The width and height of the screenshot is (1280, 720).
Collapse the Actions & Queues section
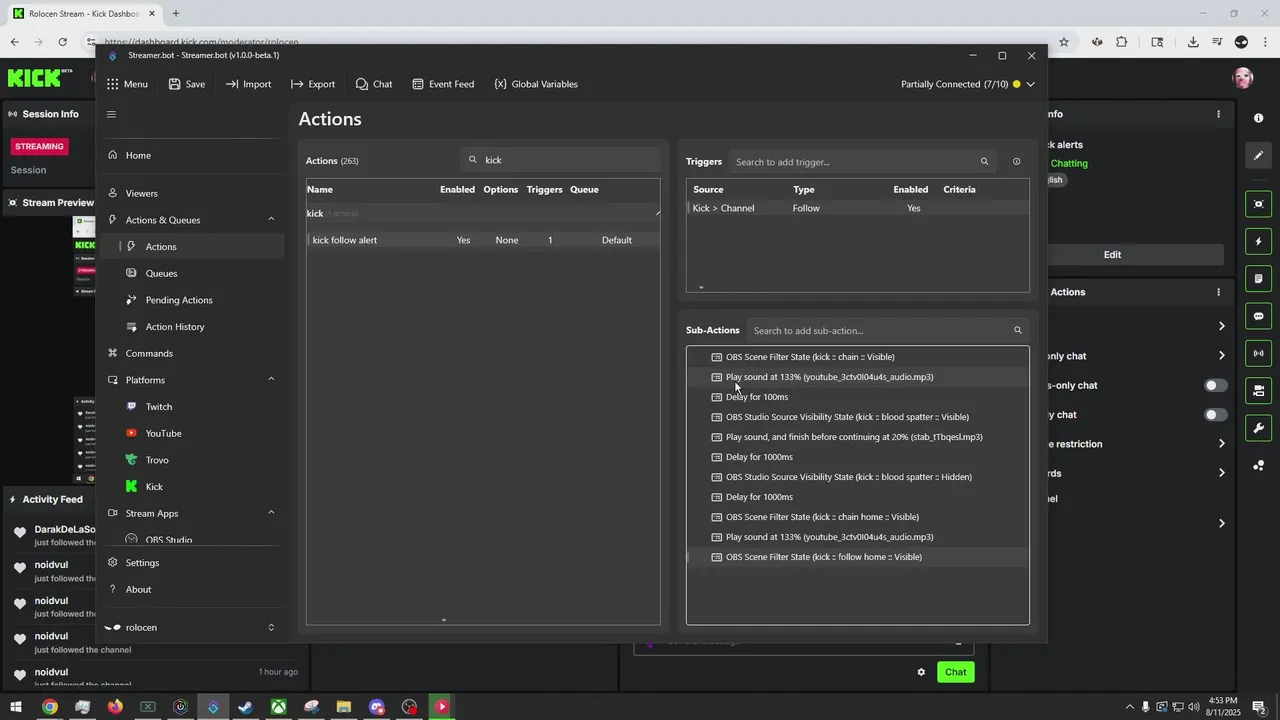point(270,220)
